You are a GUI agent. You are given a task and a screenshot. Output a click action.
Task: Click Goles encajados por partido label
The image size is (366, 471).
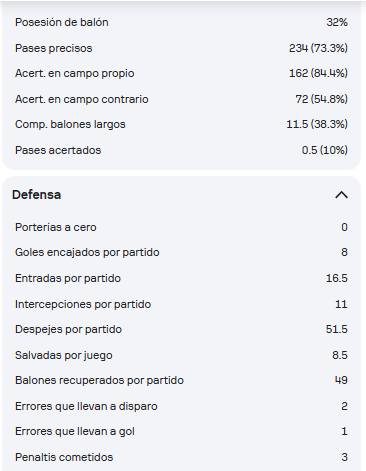(87, 252)
